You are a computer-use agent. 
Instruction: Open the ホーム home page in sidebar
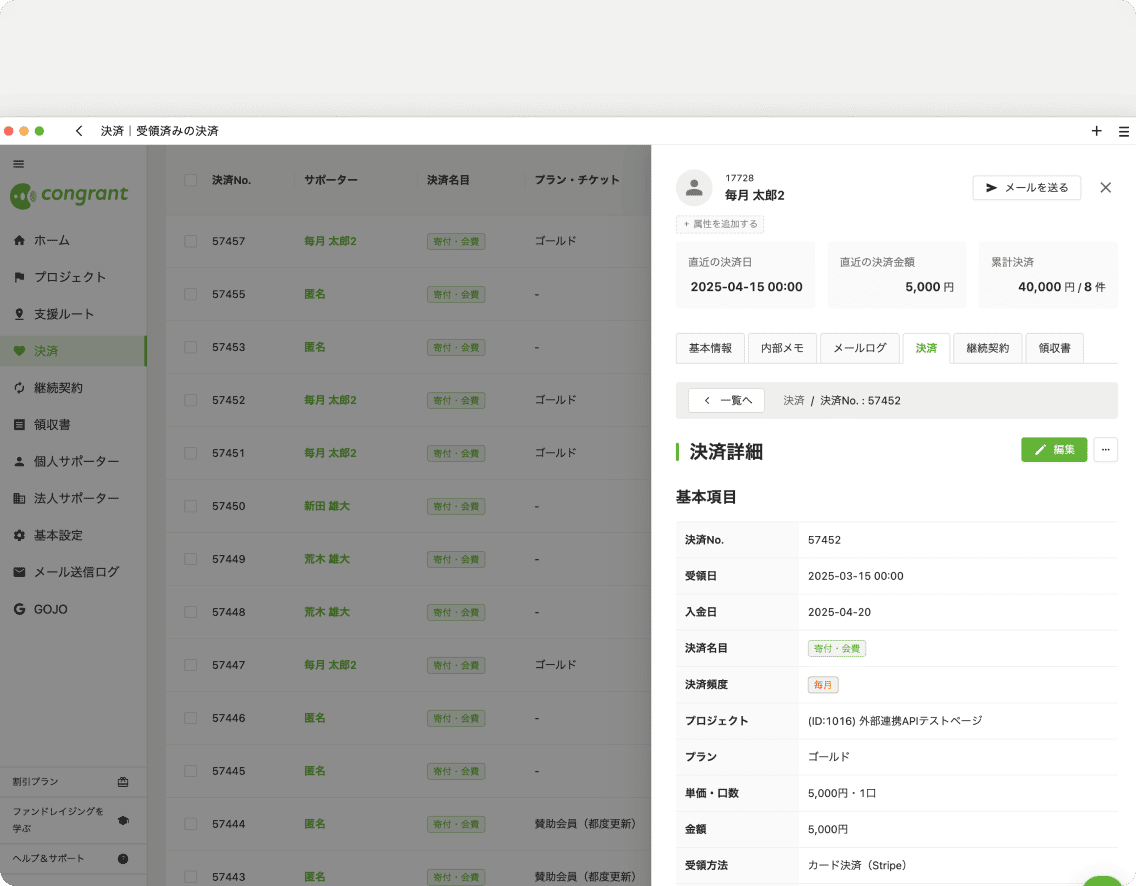pyautogui.click(x=51, y=240)
